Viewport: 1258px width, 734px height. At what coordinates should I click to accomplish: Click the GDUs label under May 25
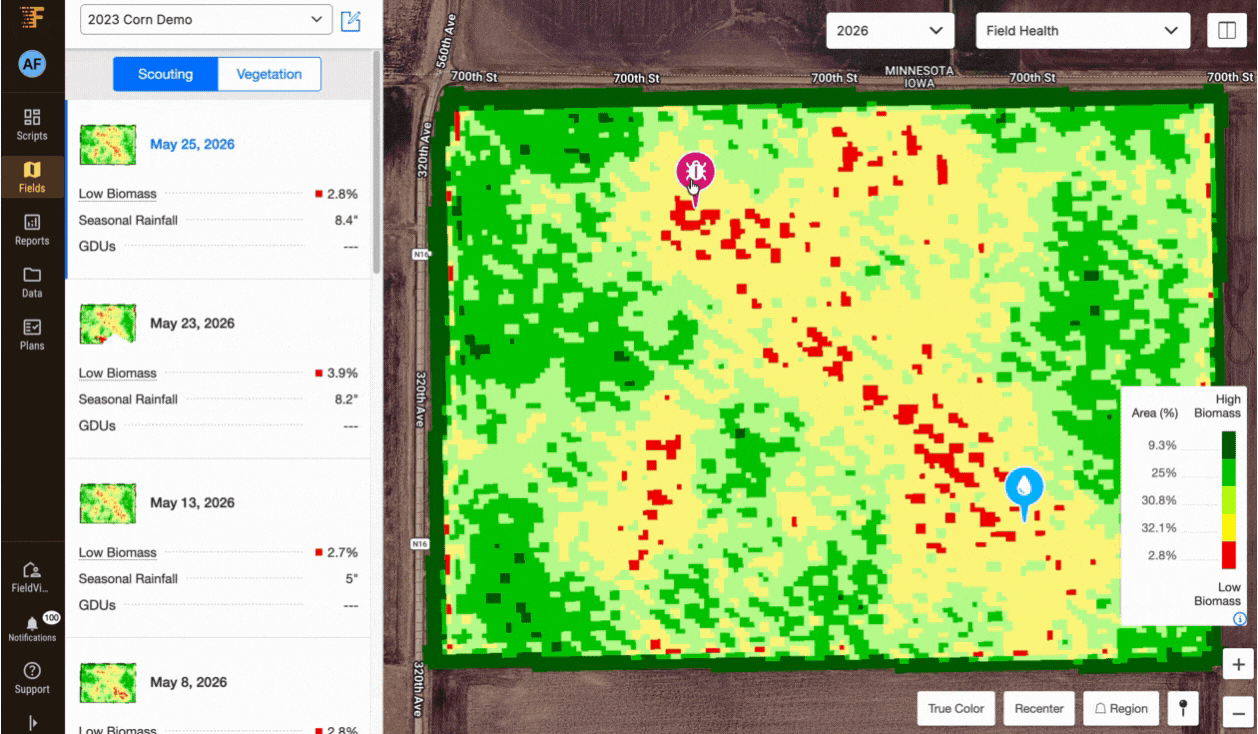[x=97, y=246]
